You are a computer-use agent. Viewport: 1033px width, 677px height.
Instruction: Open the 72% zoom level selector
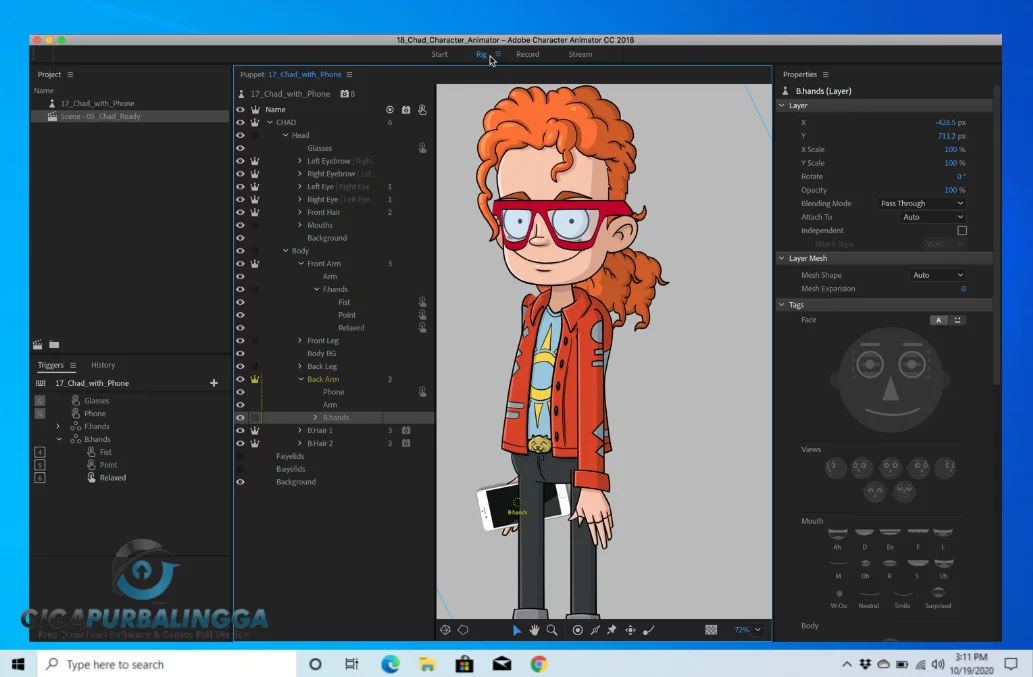[744, 630]
